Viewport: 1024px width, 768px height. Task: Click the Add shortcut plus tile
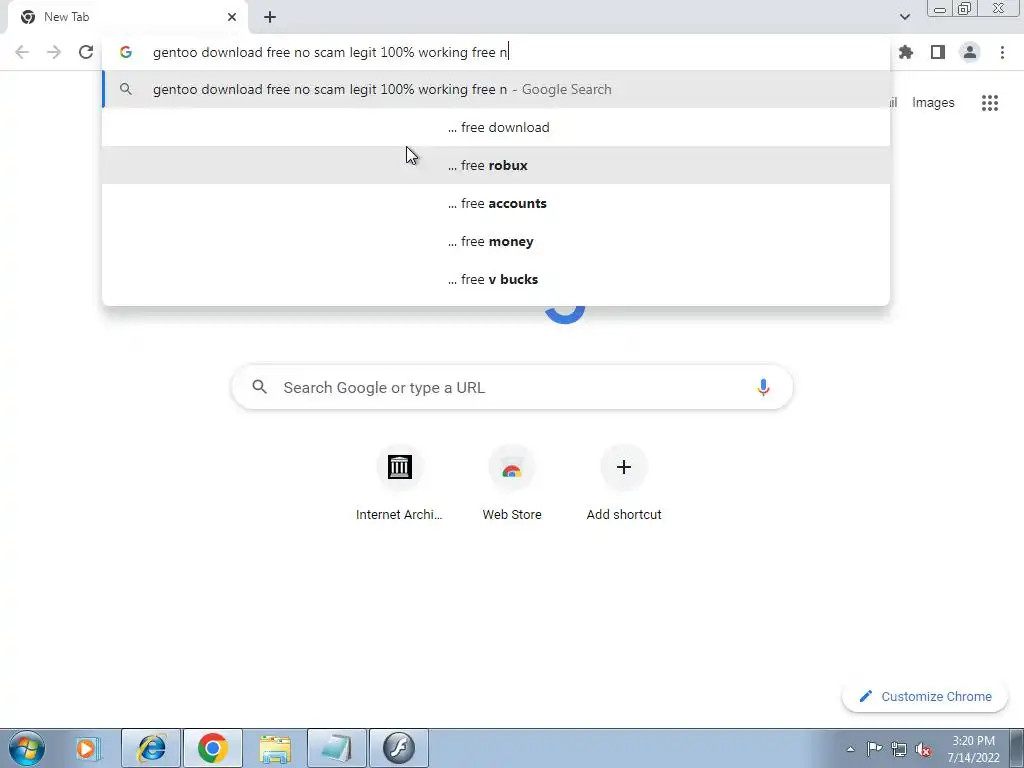point(624,484)
